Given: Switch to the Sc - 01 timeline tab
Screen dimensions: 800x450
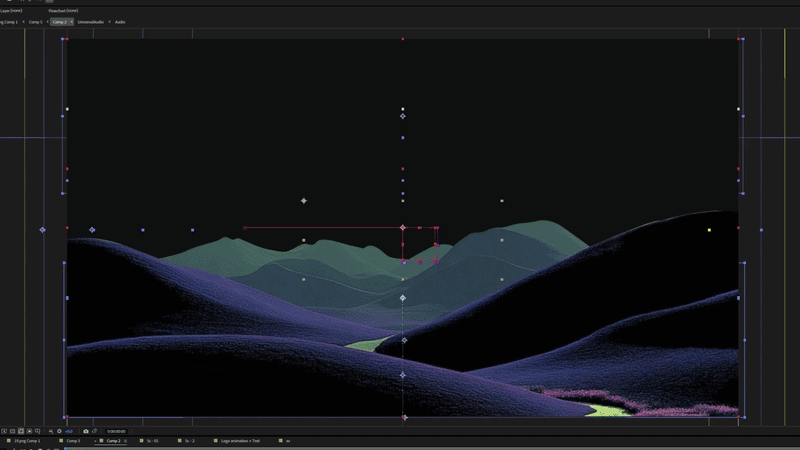Looking at the screenshot, I should coord(153,441).
